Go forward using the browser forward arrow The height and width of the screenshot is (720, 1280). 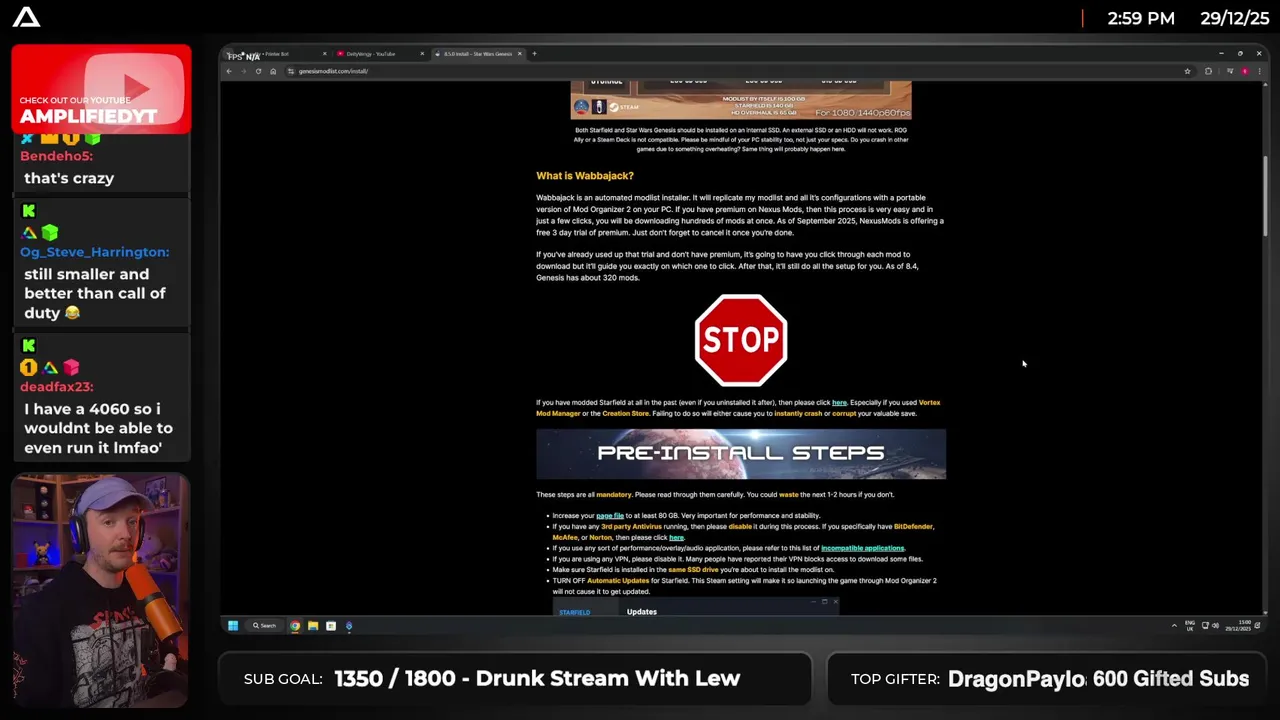coord(243,71)
